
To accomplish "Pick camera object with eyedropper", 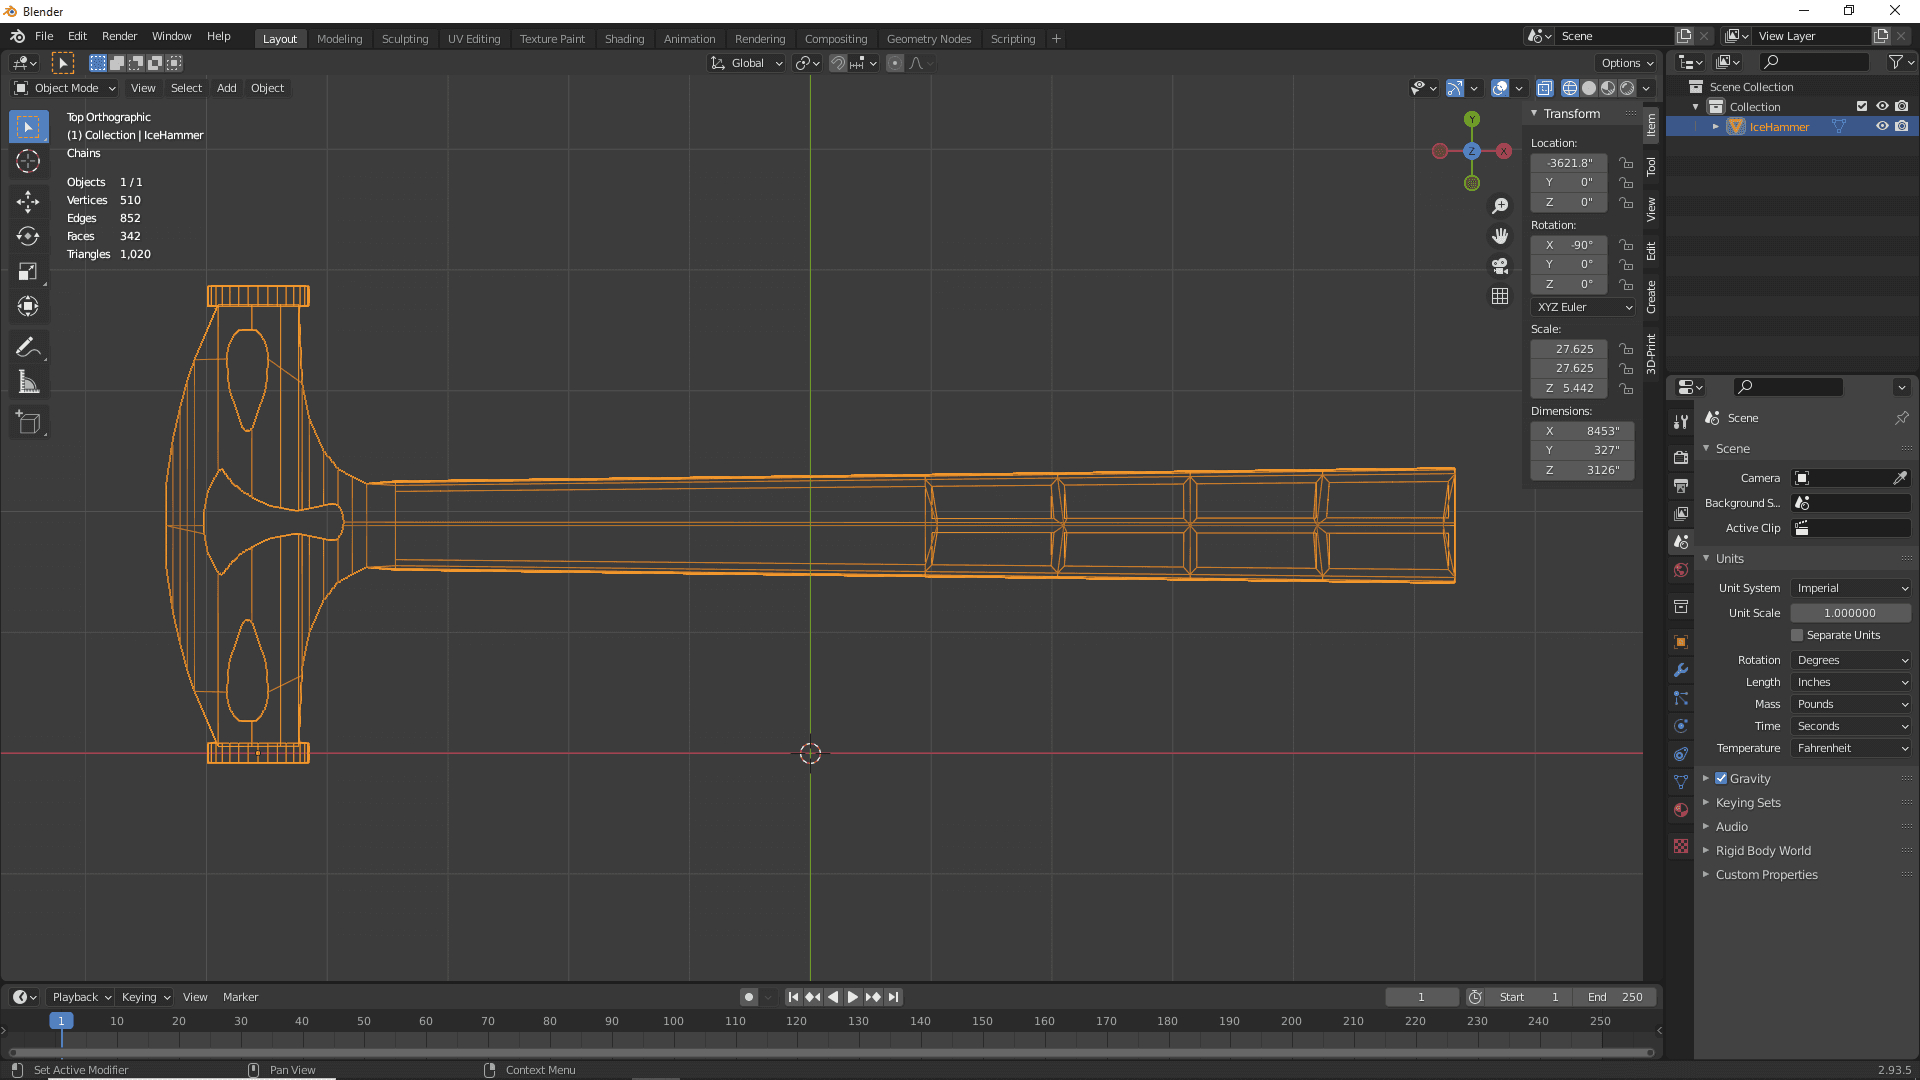I will click(1899, 478).
